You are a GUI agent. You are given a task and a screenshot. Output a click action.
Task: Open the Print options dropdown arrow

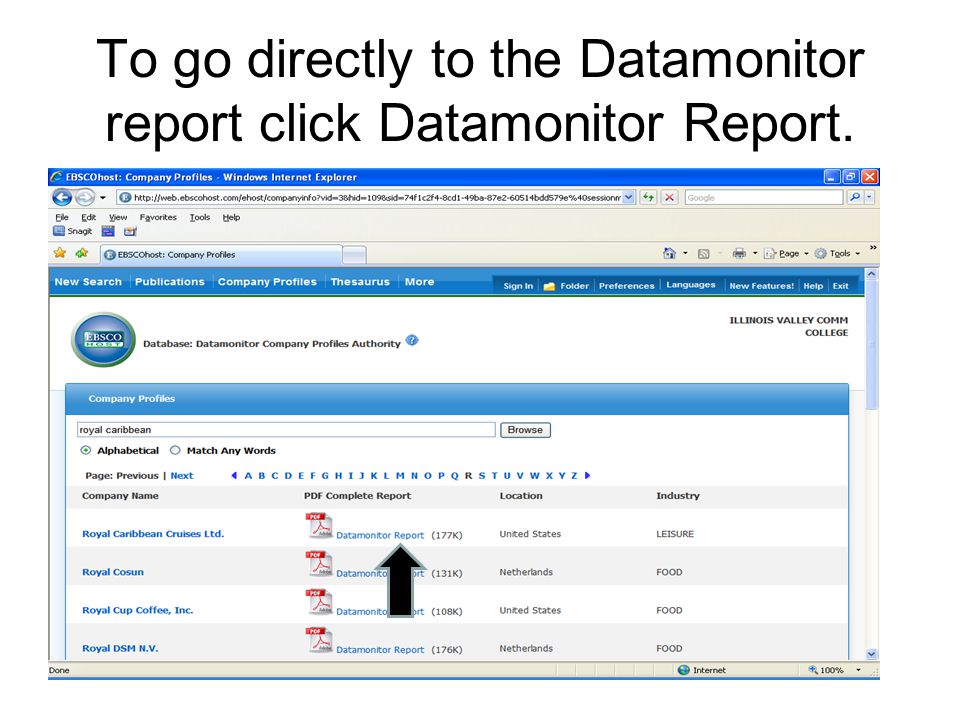[x=755, y=253]
